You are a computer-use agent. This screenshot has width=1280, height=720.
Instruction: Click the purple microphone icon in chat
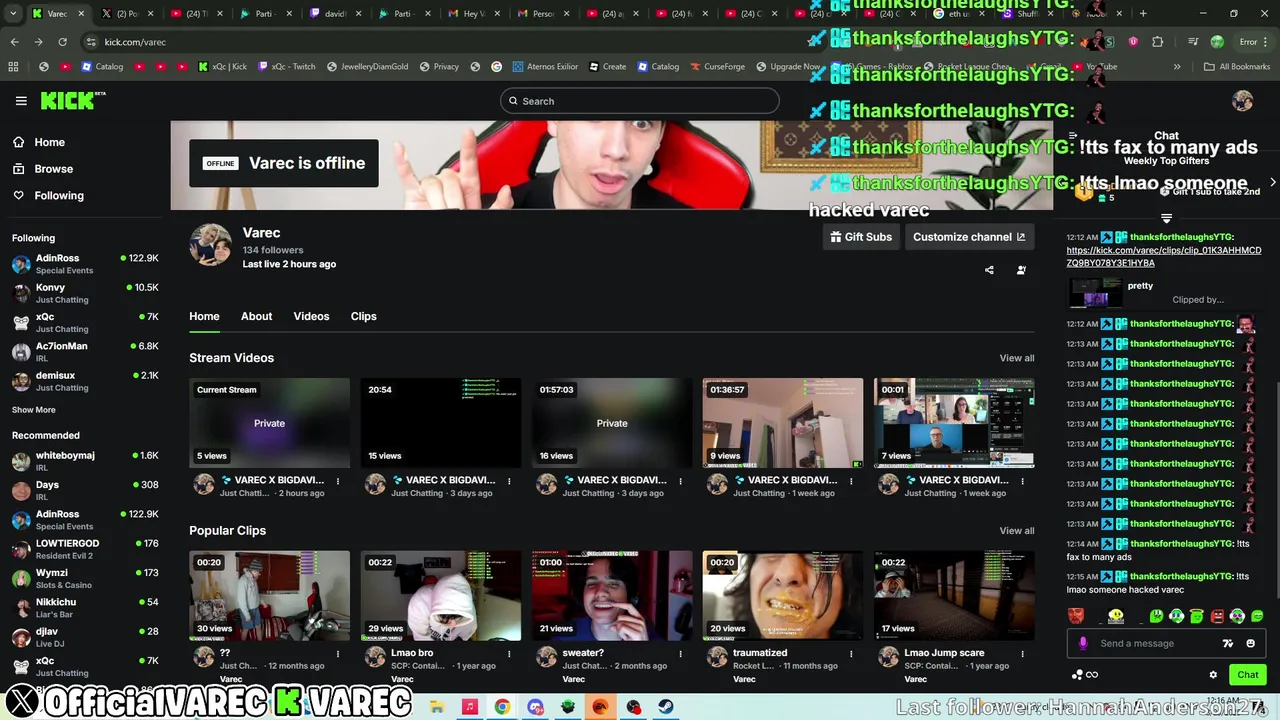tap(1083, 643)
